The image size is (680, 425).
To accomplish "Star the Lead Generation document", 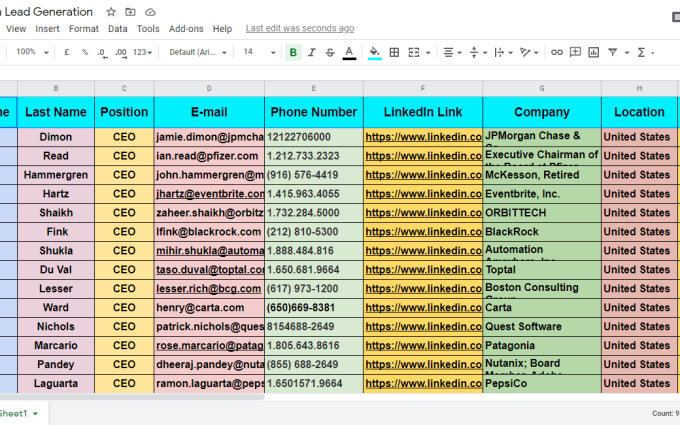I will click(111, 12).
